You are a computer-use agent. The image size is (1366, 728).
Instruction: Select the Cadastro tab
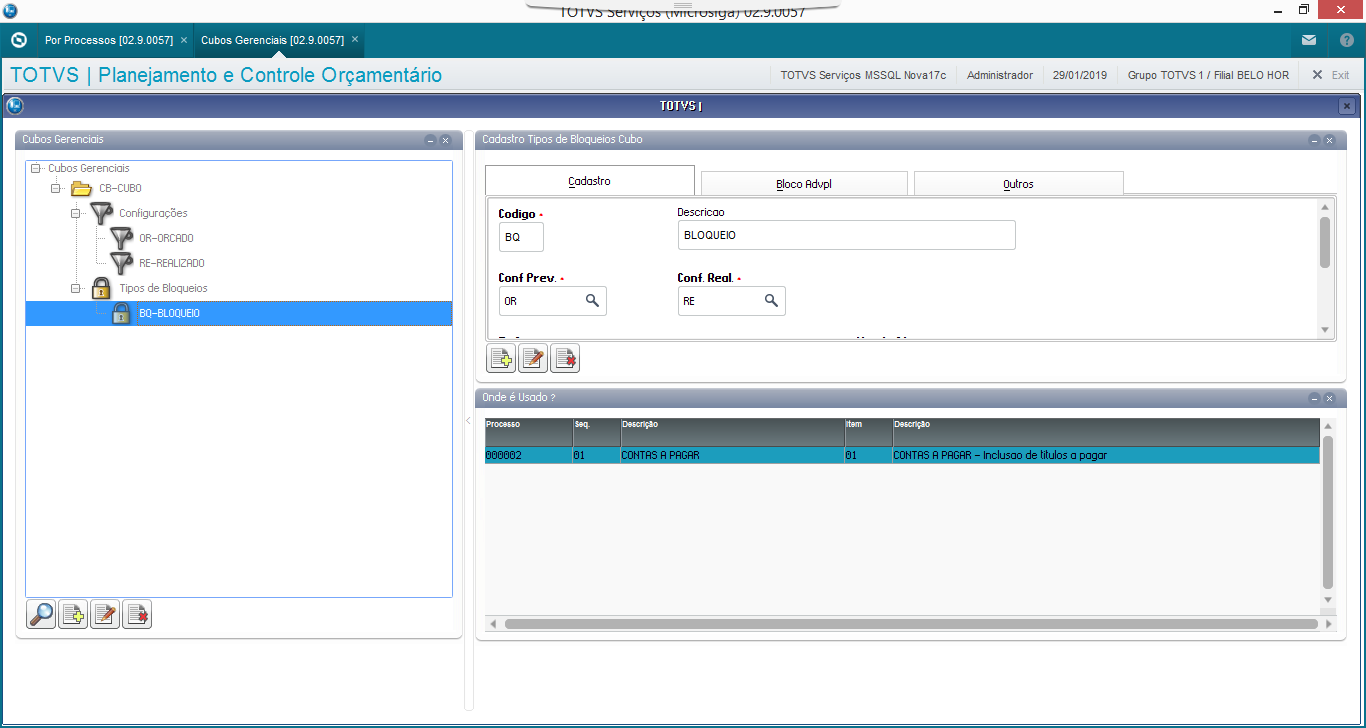tap(590, 181)
